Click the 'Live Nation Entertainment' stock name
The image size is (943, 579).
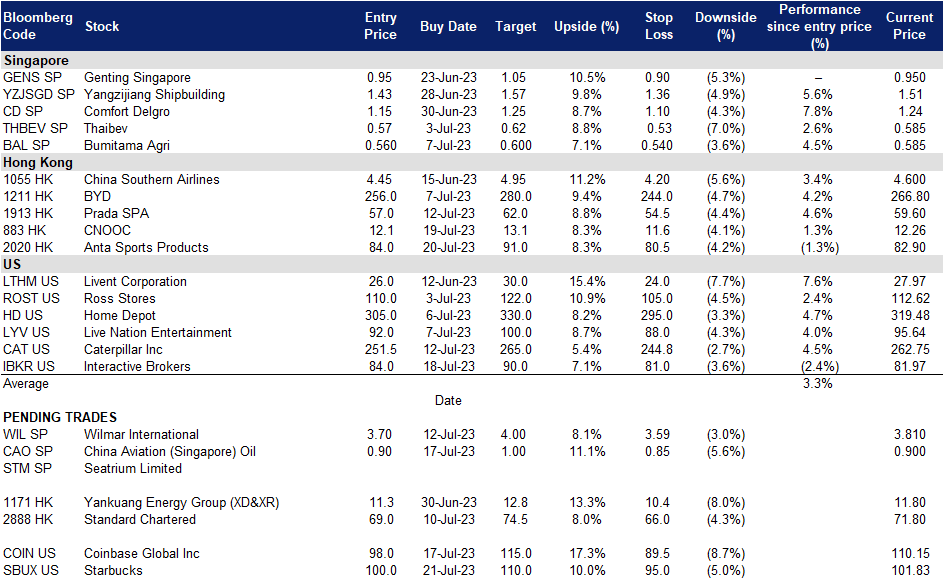tap(158, 332)
